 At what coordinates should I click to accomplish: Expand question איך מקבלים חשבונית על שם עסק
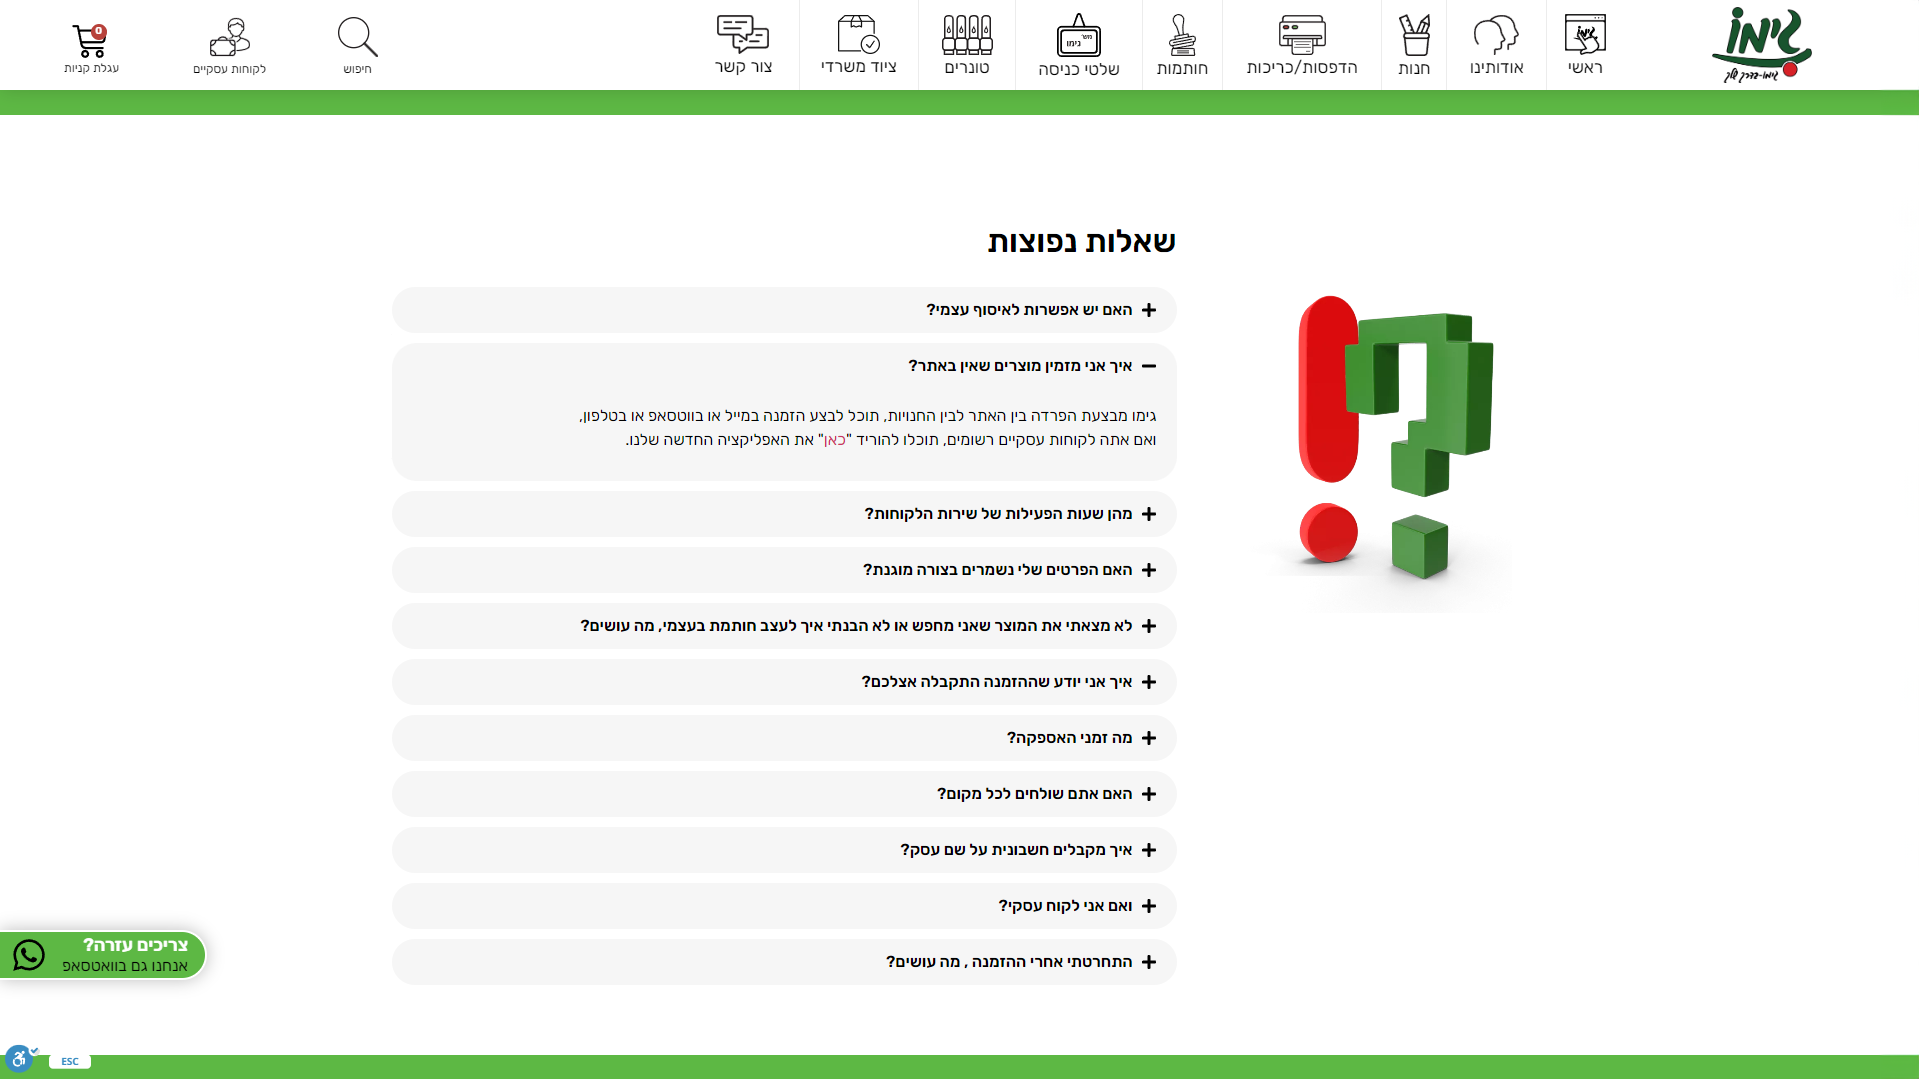(784, 850)
